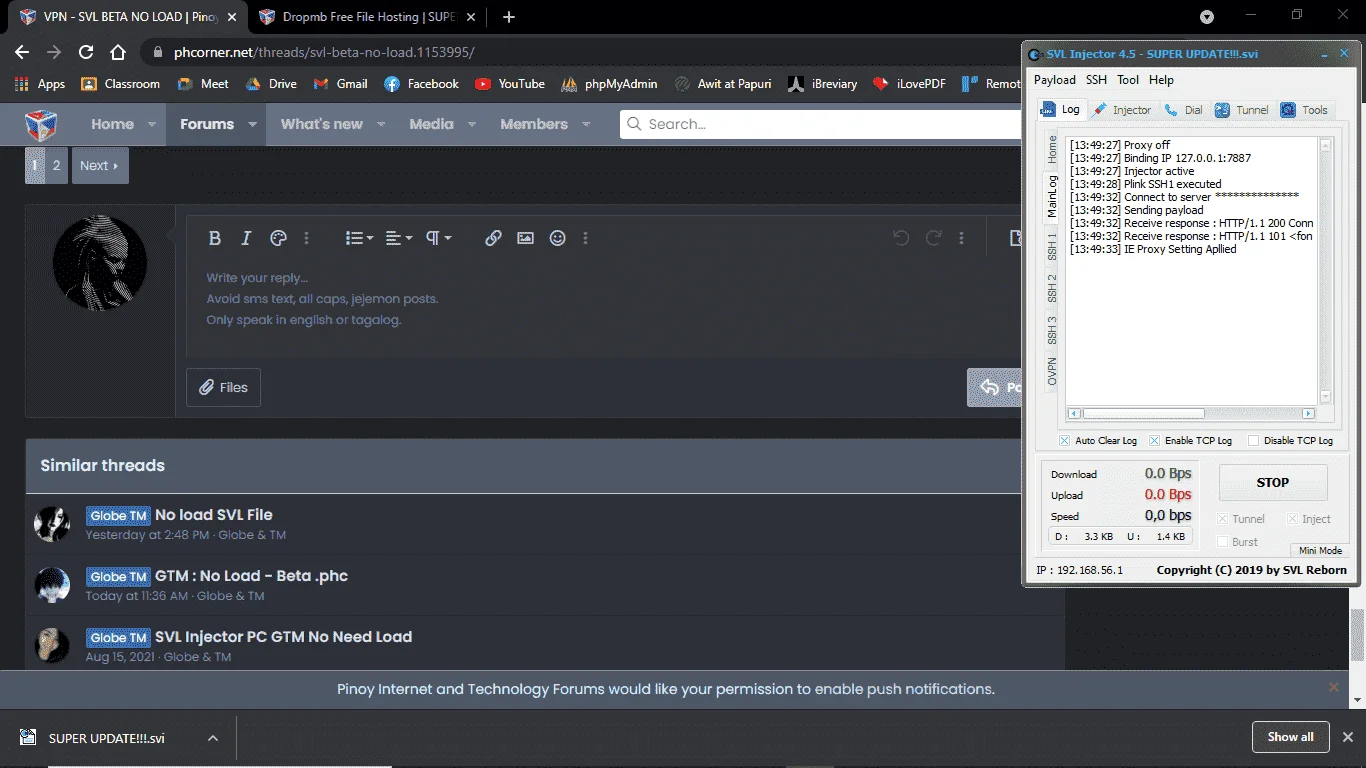This screenshot has width=1366, height=768.
Task: Click the STOP button in SVL Injector
Action: pyautogui.click(x=1273, y=482)
